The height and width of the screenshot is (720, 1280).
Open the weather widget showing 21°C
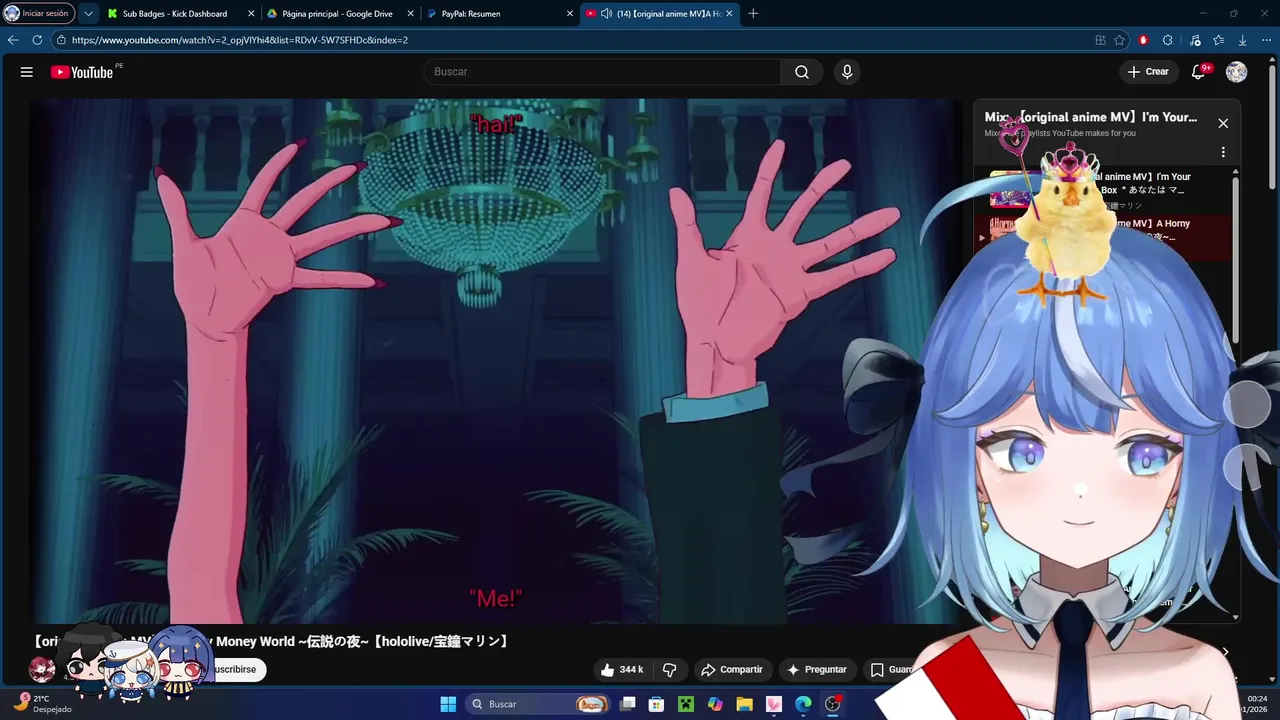point(42,704)
